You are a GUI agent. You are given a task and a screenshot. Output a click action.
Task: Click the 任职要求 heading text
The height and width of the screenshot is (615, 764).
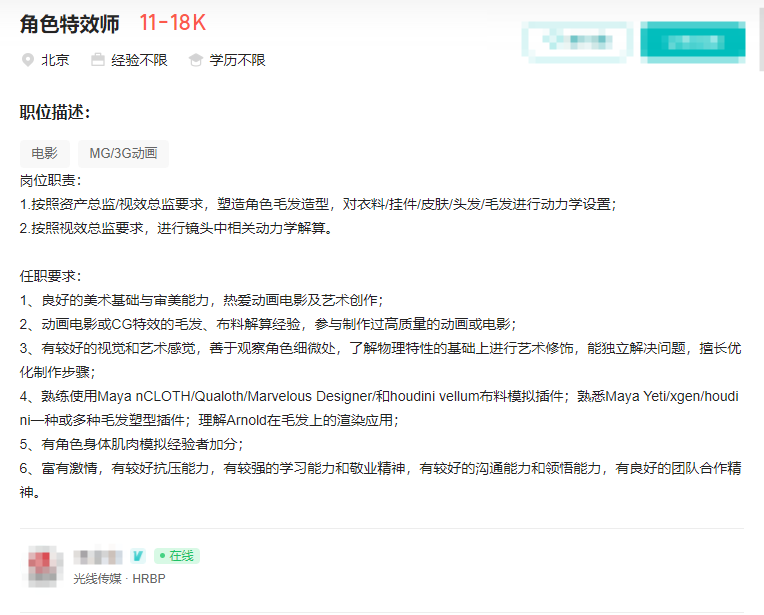(x=50, y=276)
